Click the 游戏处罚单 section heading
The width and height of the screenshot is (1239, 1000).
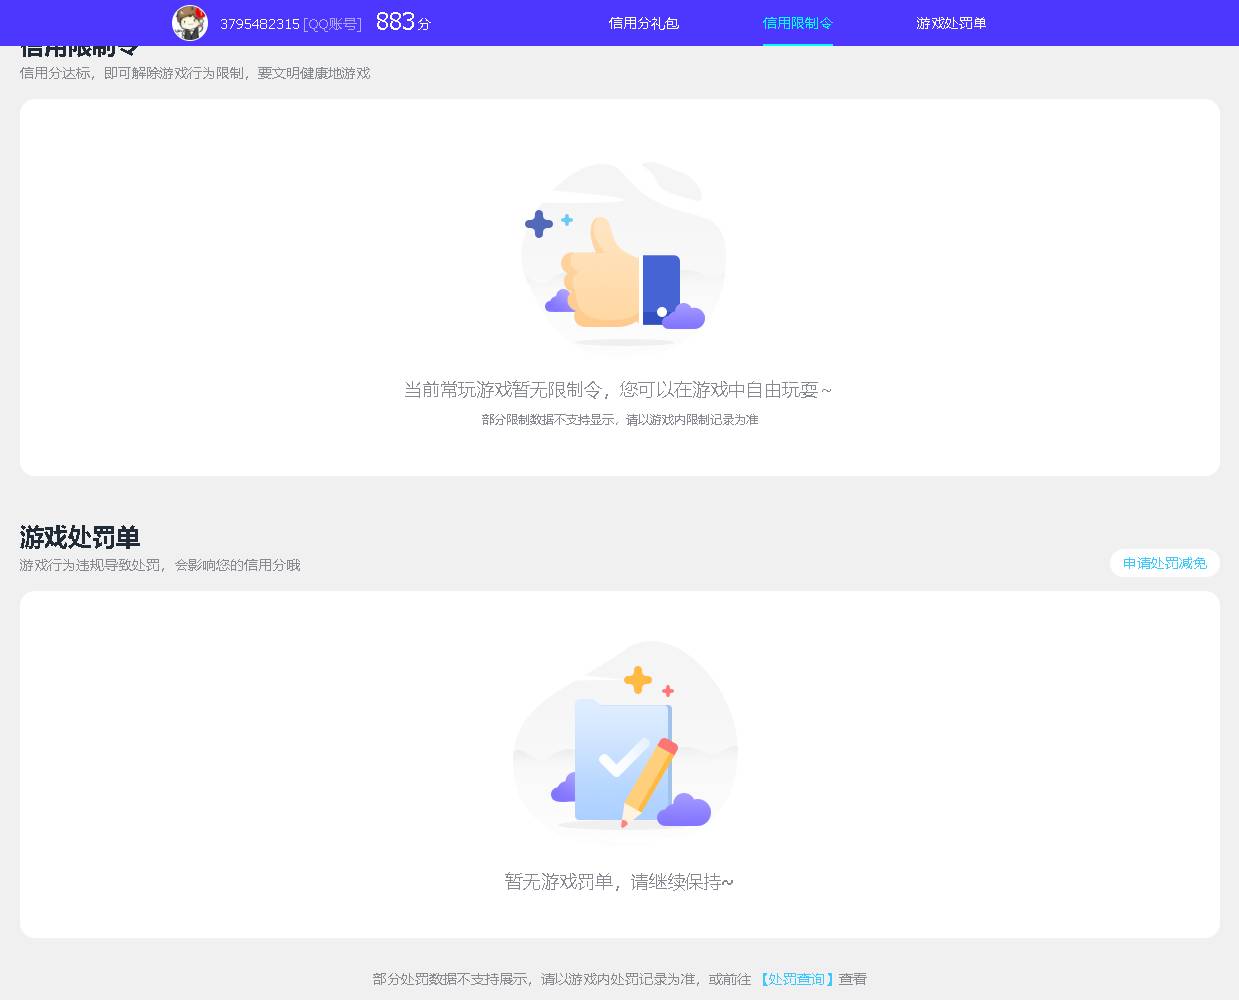(79, 538)
